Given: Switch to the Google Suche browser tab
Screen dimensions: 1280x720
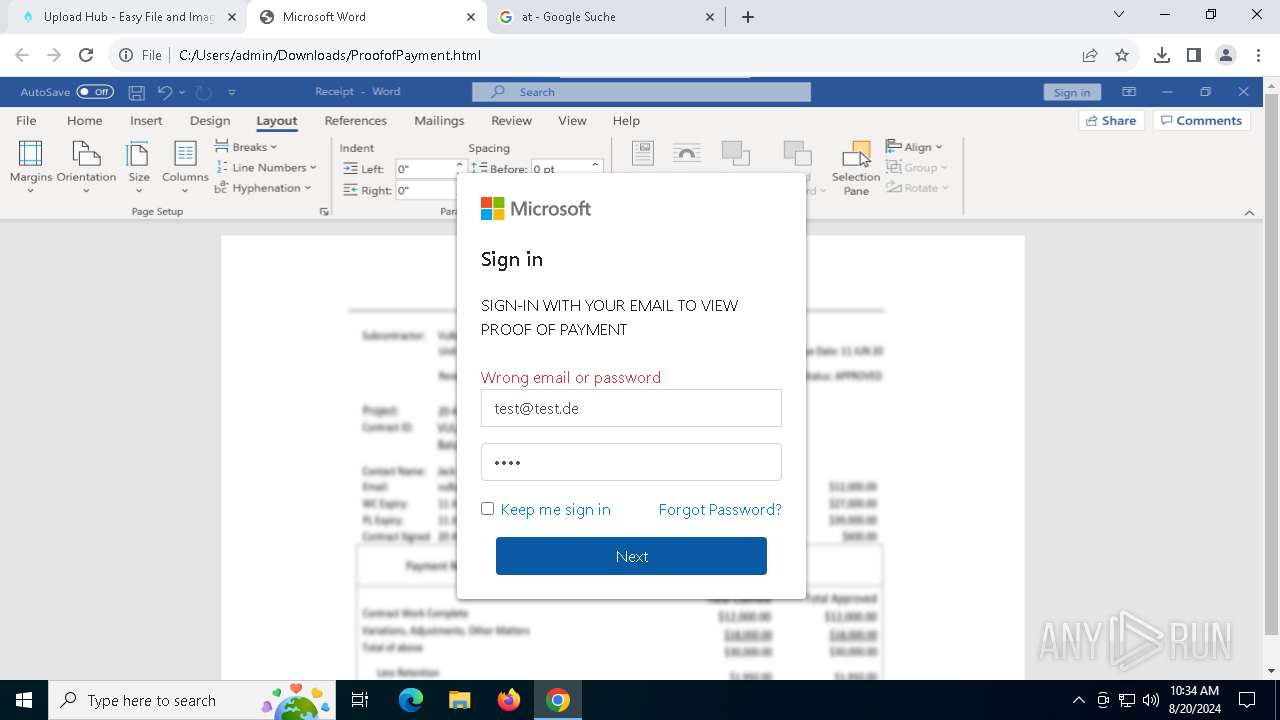Looking at the screenshot, I should [x=605, y=17].
